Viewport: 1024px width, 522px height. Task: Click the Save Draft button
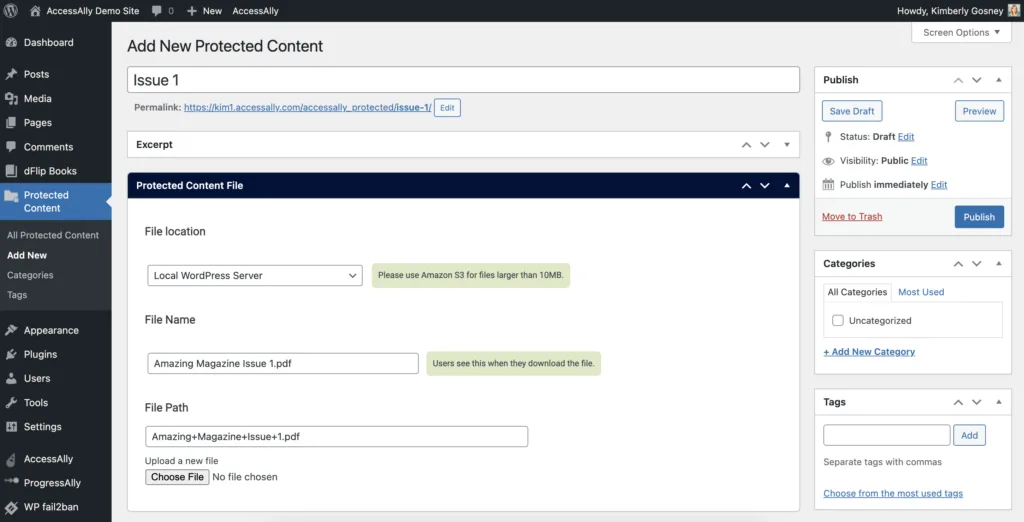[852, 111]
